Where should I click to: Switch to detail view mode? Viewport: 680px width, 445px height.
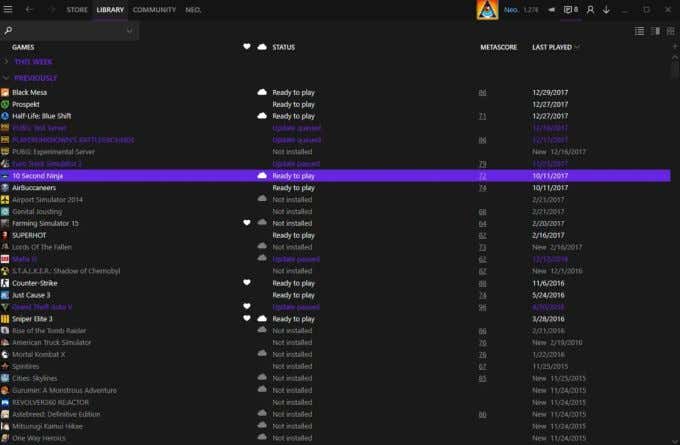[x=656, y=31]
